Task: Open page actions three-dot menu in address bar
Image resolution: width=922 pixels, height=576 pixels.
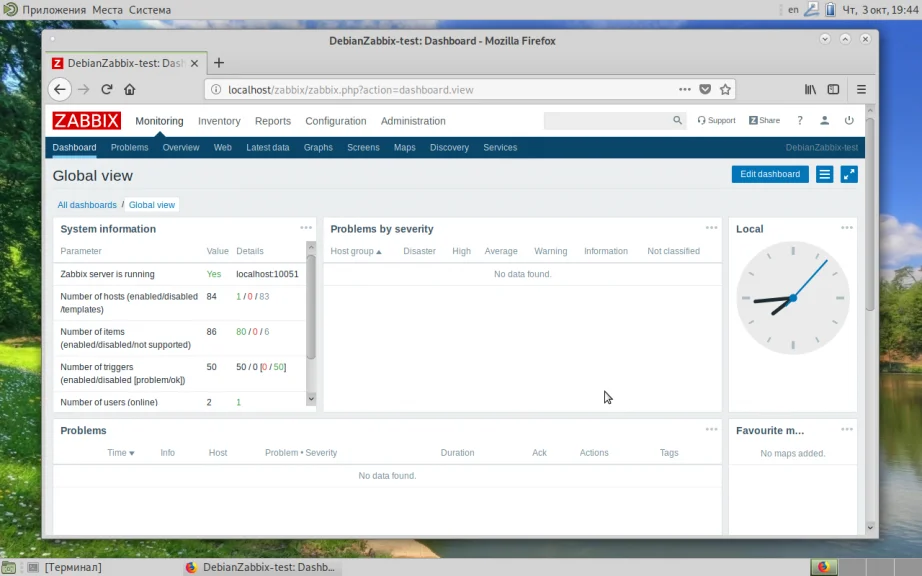Action: click(684, 89)
